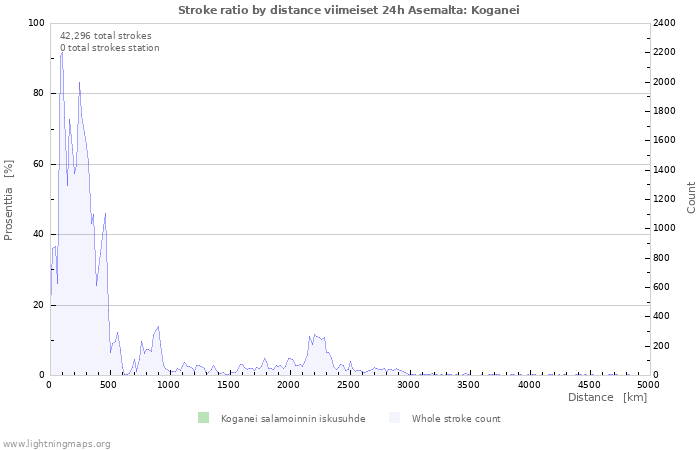Click the green Koganei legend swatch

coord(203,418)
